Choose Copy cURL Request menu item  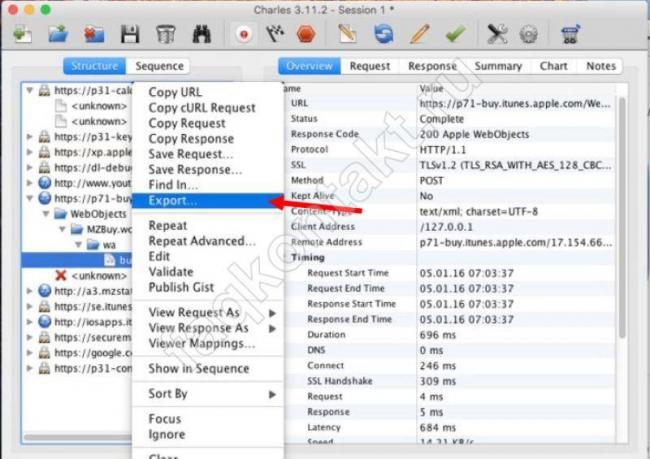click(208, 108)
